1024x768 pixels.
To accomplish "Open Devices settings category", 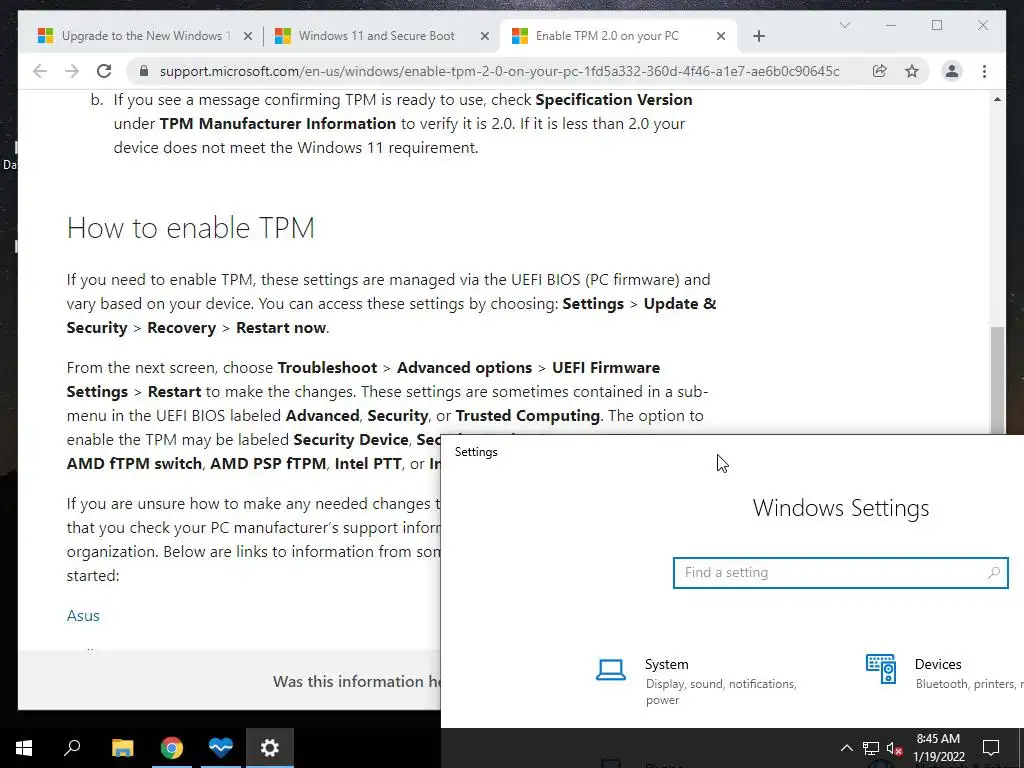I will tap(944, 673).
